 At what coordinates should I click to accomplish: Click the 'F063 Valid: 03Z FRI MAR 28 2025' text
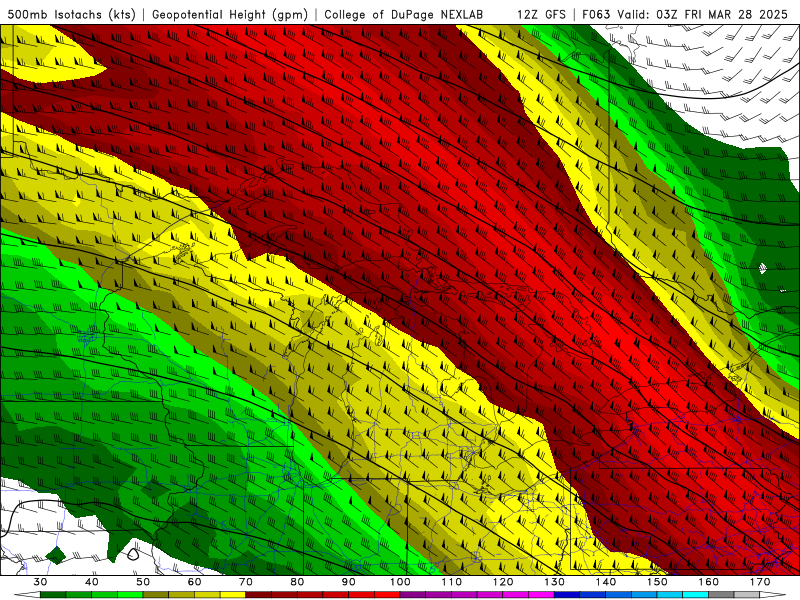point(685,15)
